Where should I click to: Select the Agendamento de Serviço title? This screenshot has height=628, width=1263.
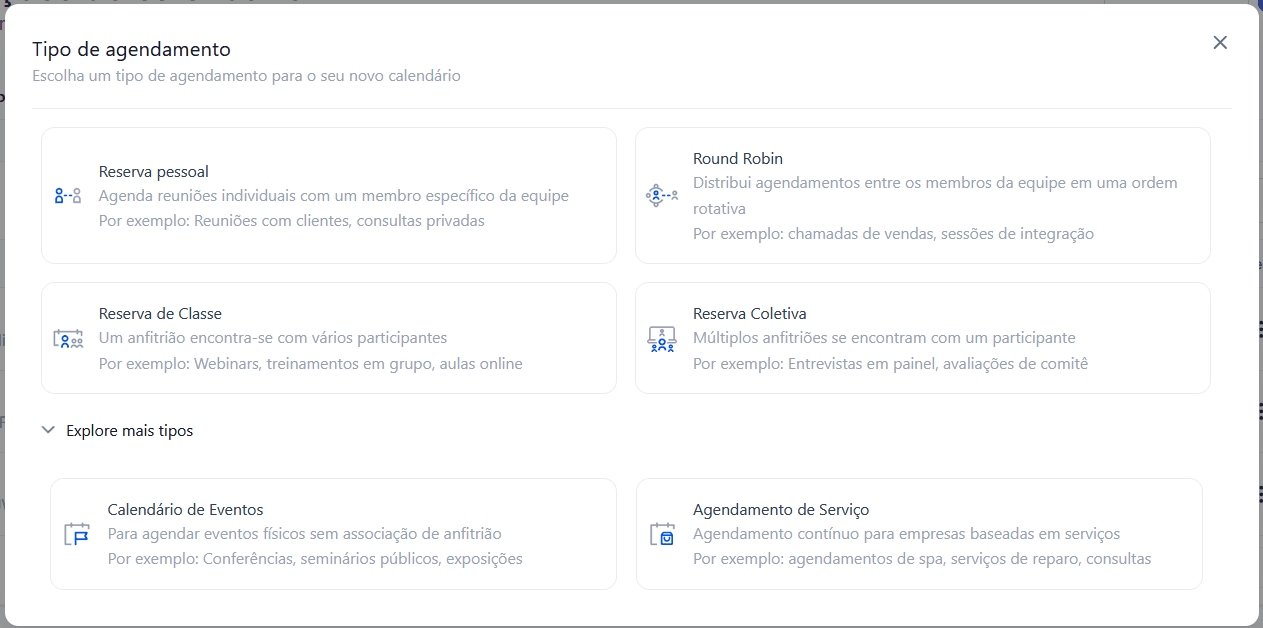[x=781, y=510]
